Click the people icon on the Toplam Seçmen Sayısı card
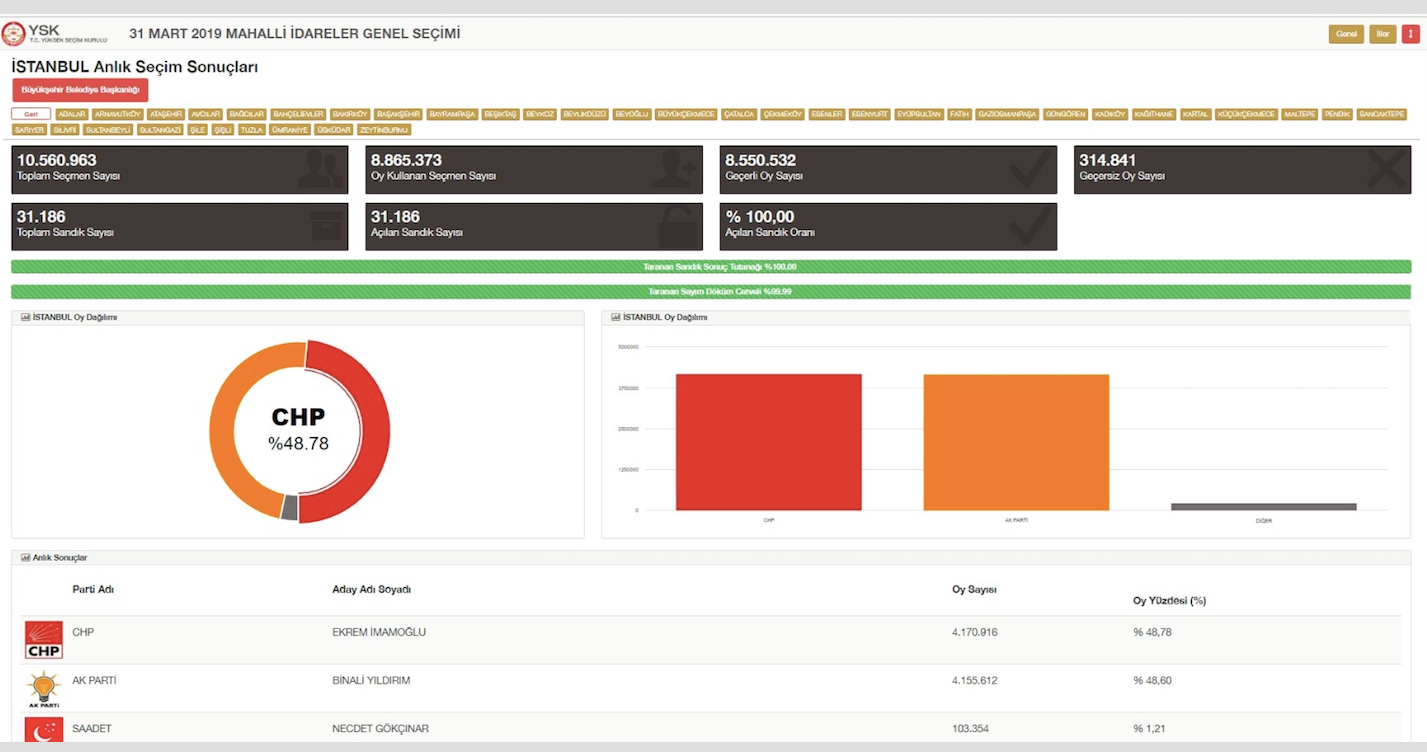Image resolution: width=1427 pixels, height=752 pixels. coord(321,169)
